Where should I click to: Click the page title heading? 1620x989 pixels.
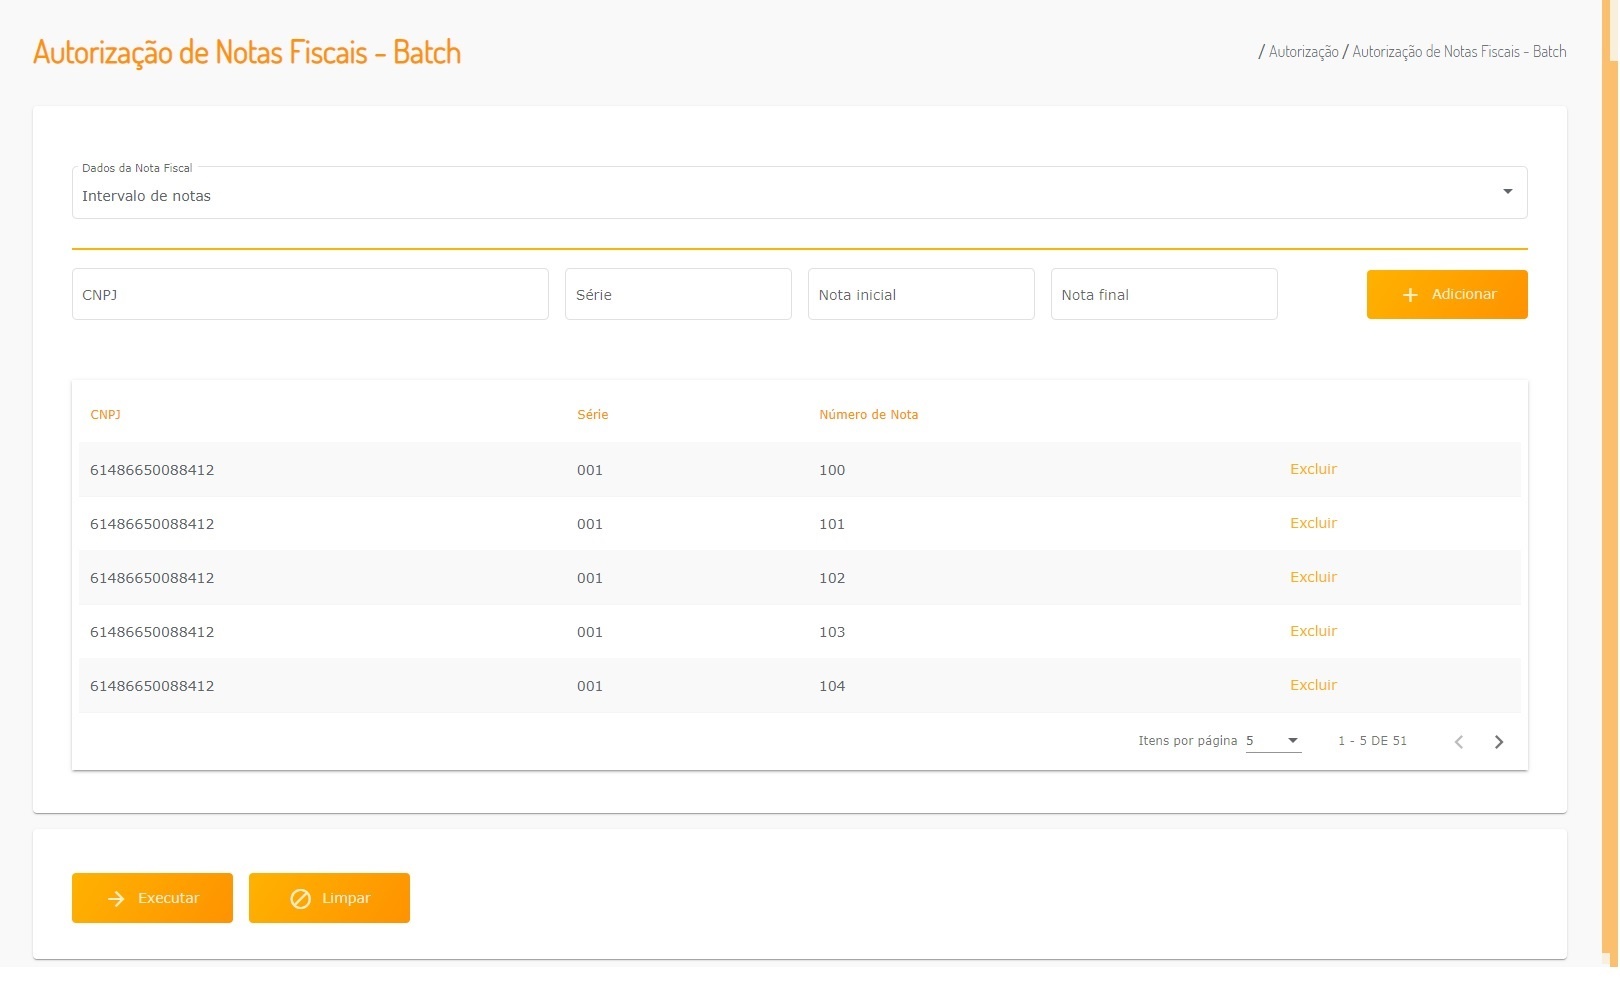(x=247, y=52)
